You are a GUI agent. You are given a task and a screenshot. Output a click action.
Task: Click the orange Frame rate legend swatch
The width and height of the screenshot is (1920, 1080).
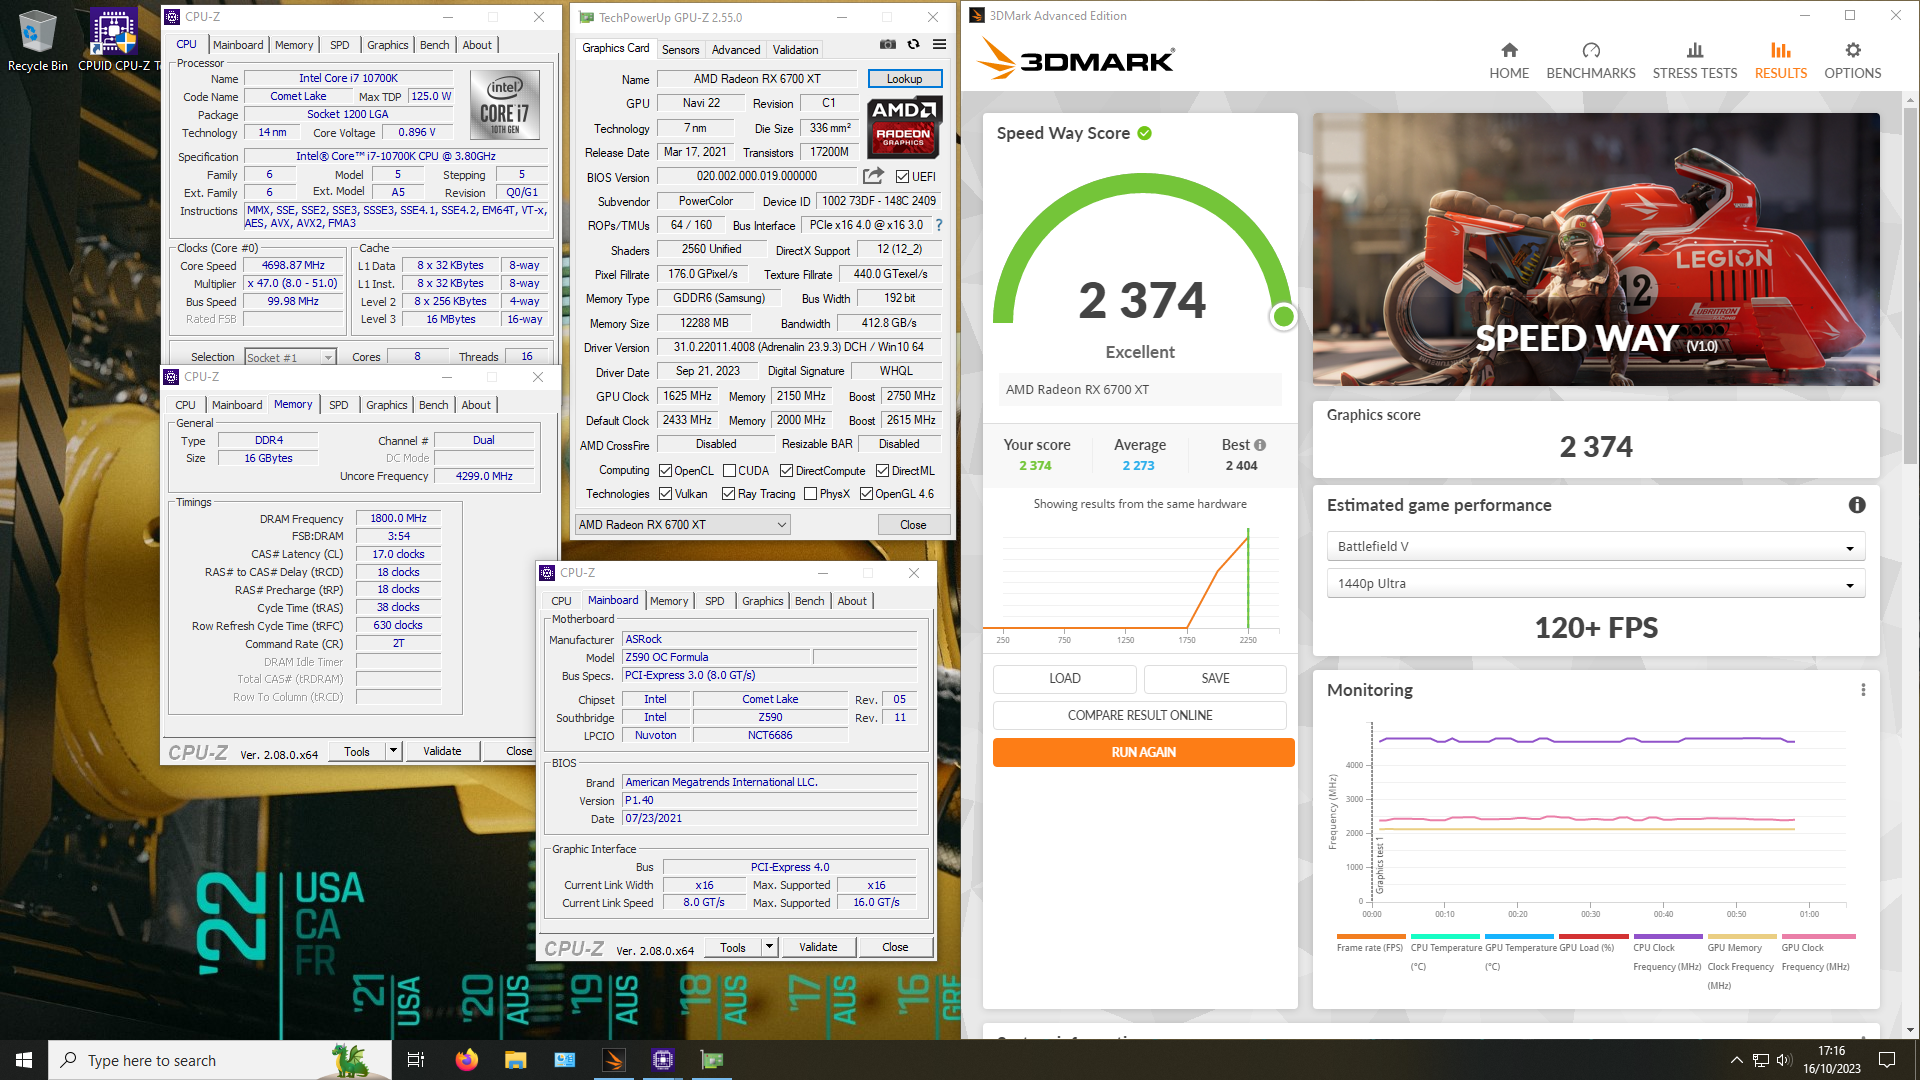click(1371, 937)
